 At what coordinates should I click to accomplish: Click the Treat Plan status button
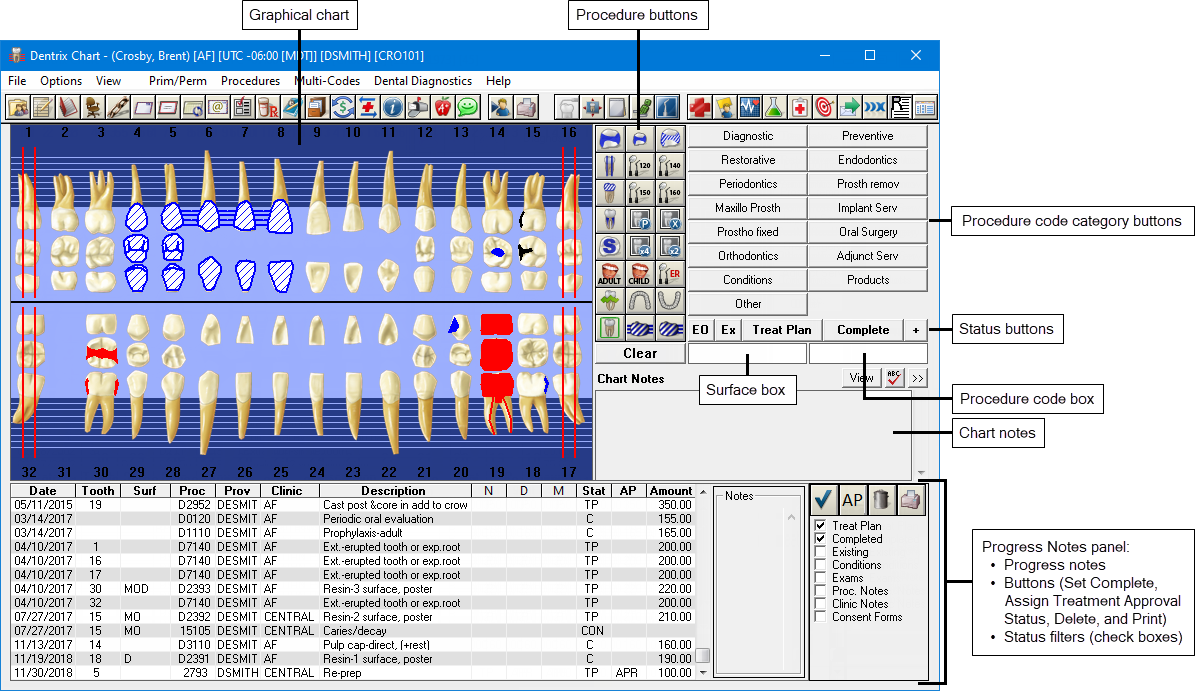pos(782,330)
